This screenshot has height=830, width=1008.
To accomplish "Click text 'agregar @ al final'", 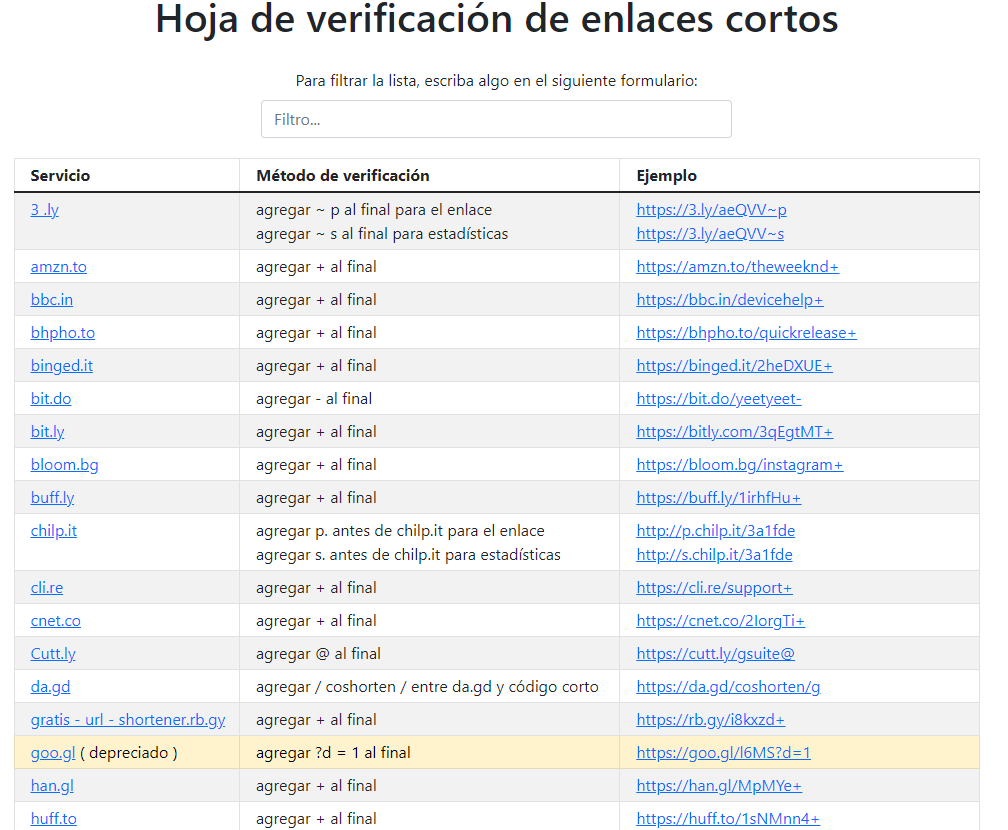I will coord(318,654).
